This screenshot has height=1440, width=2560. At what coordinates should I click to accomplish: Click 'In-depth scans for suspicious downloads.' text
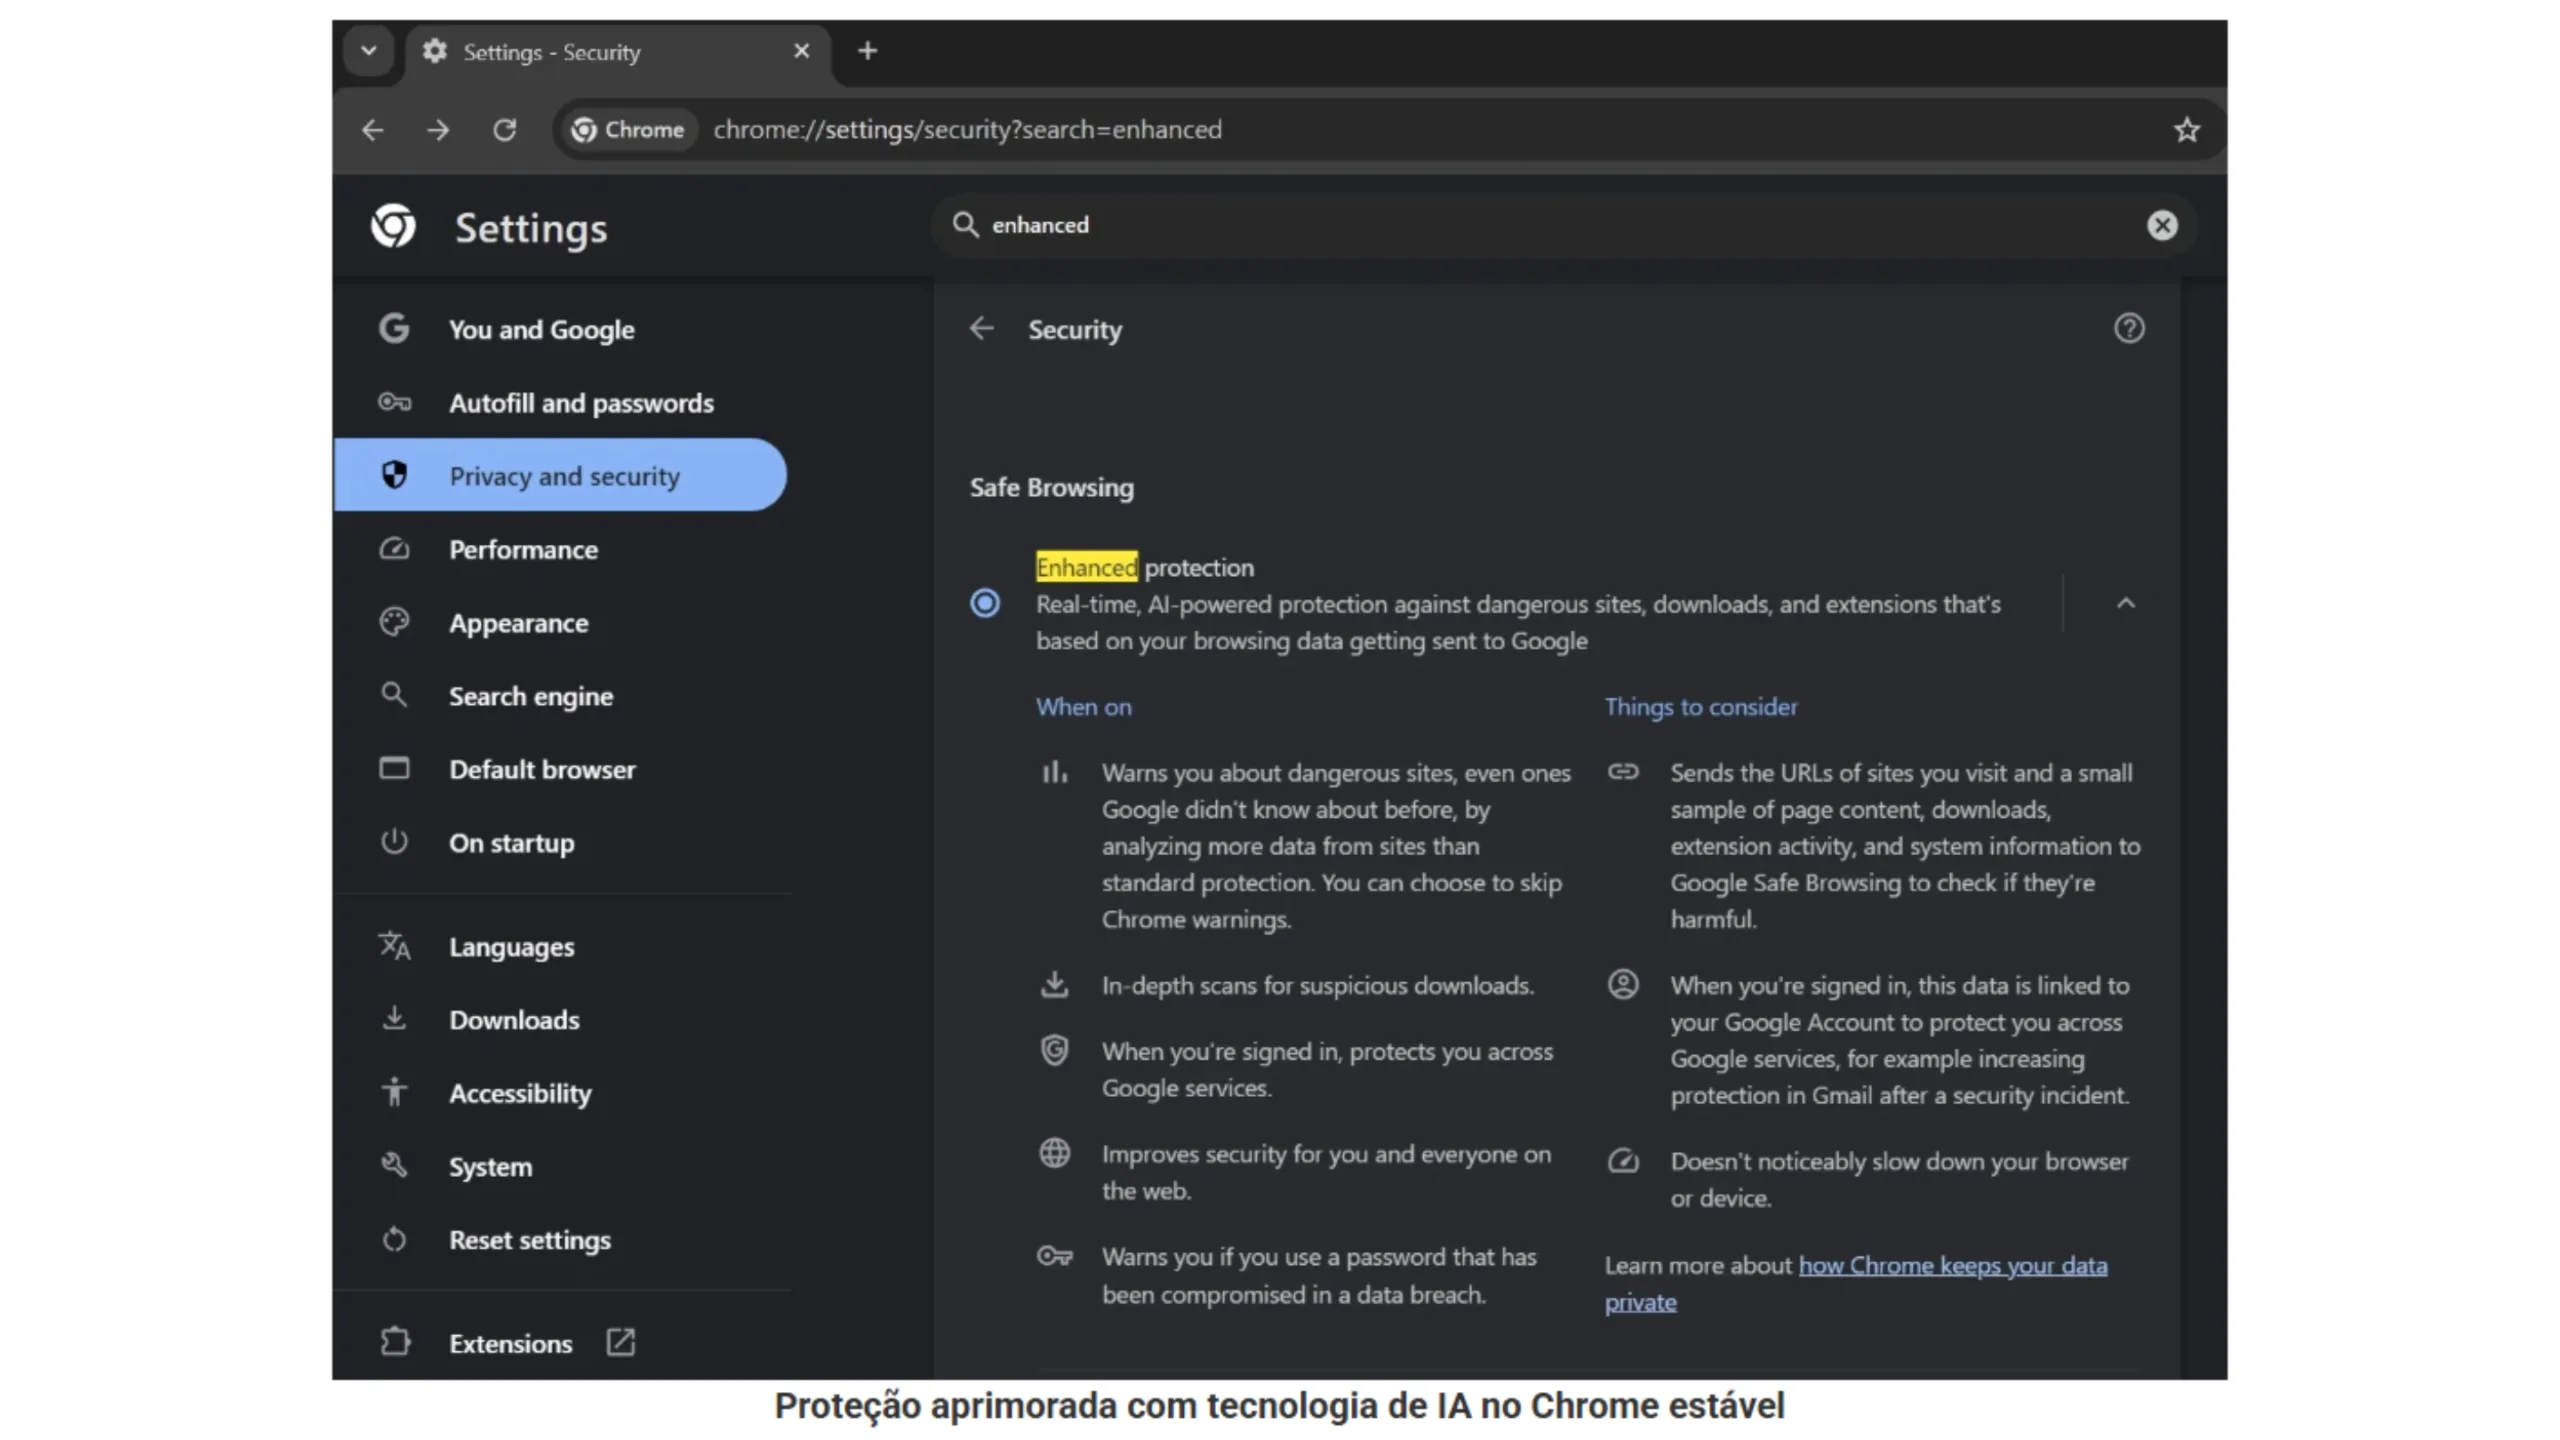click(x=1317, y=986)
